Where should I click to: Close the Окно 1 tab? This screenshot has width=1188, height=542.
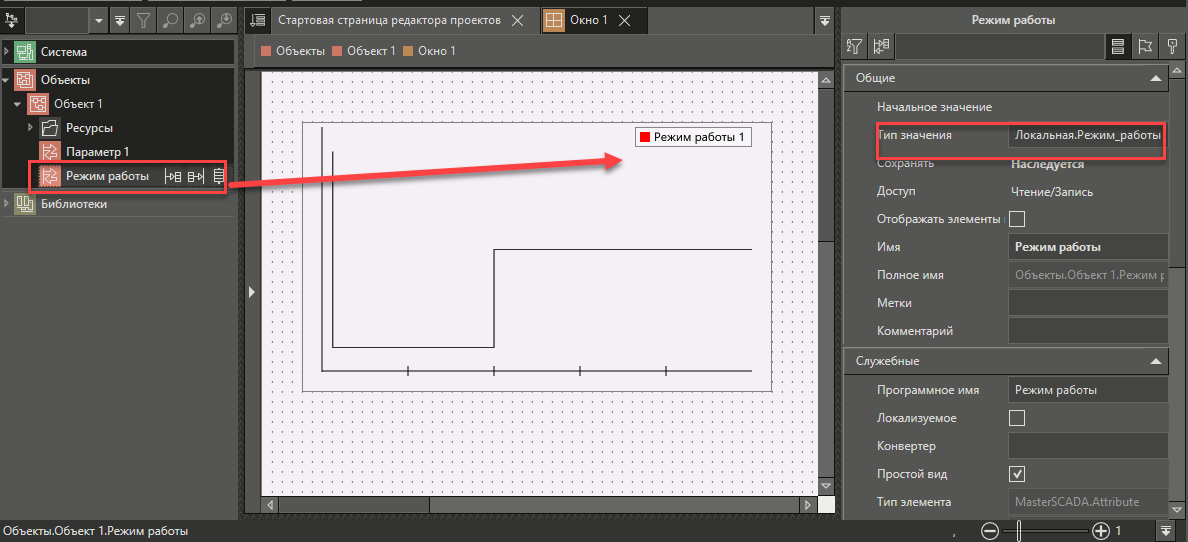(625, 20)
